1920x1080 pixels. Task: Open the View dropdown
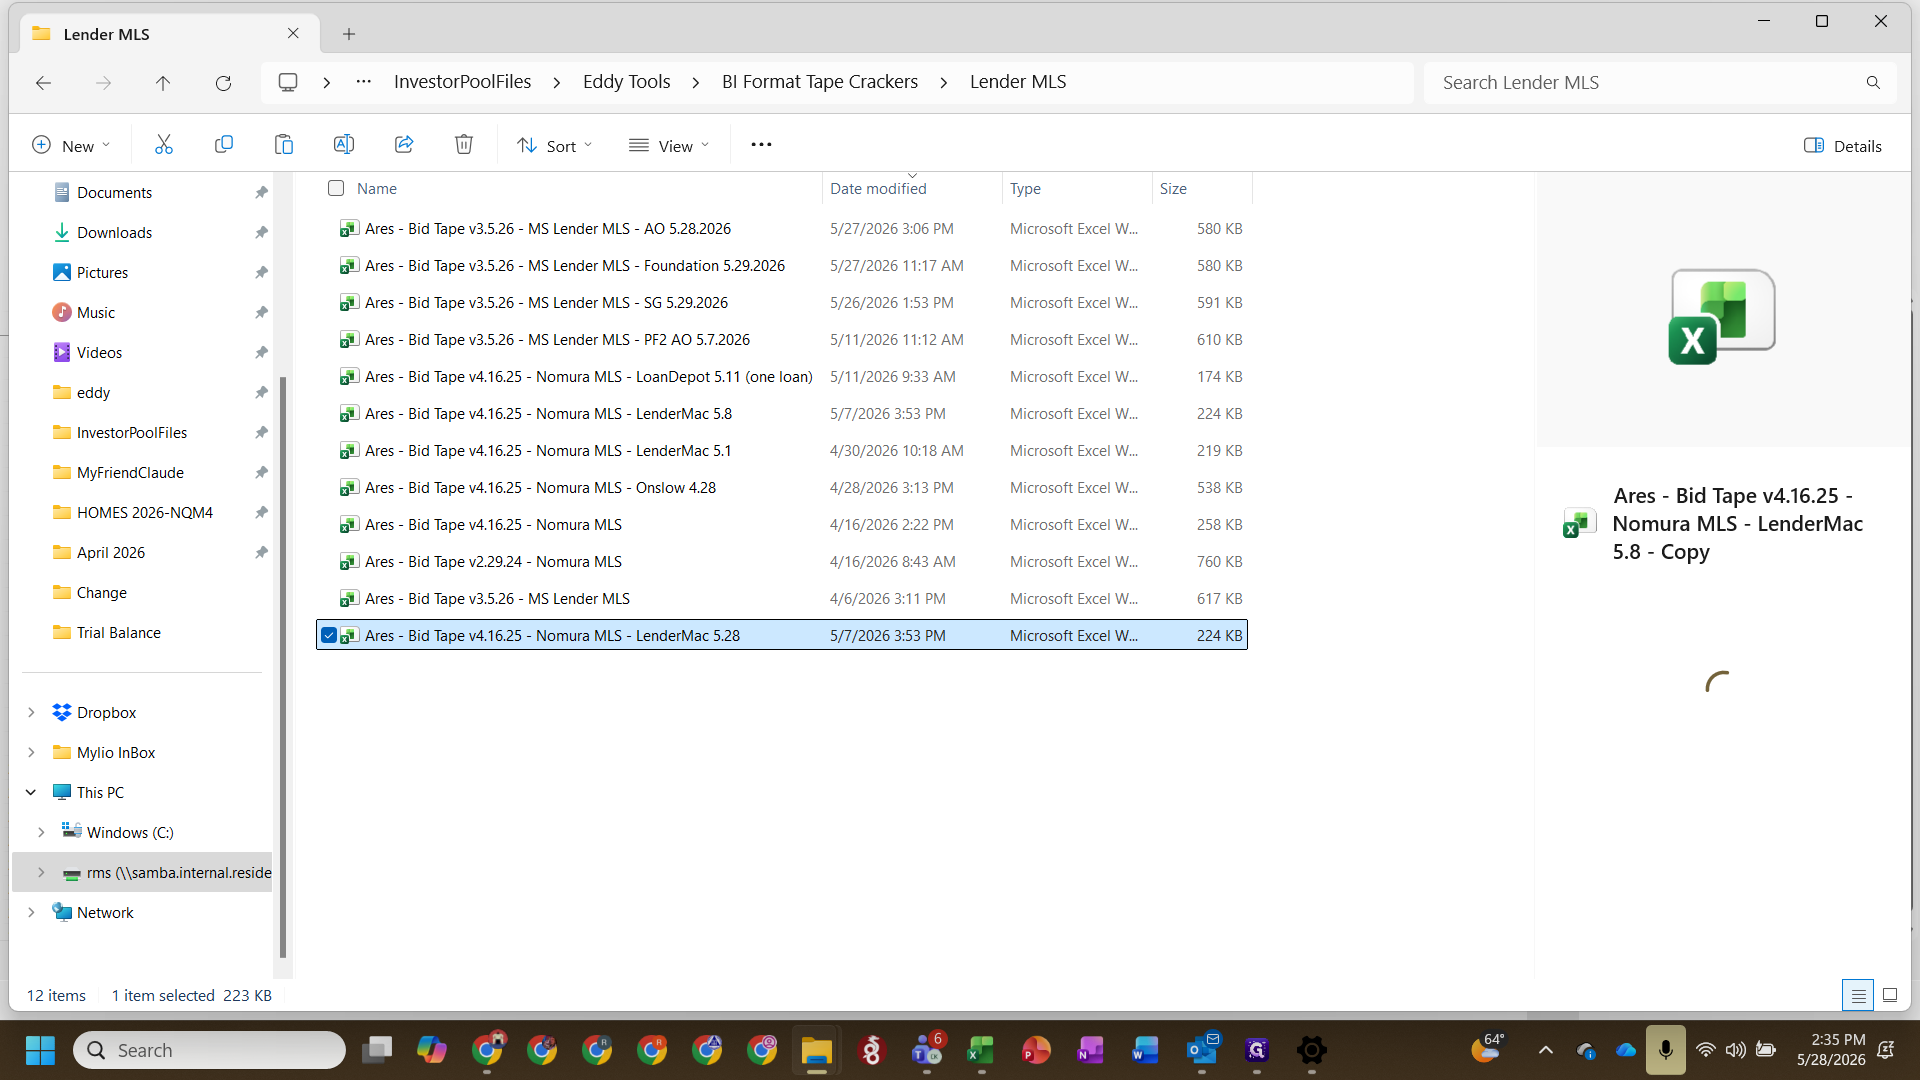point(669,146)
